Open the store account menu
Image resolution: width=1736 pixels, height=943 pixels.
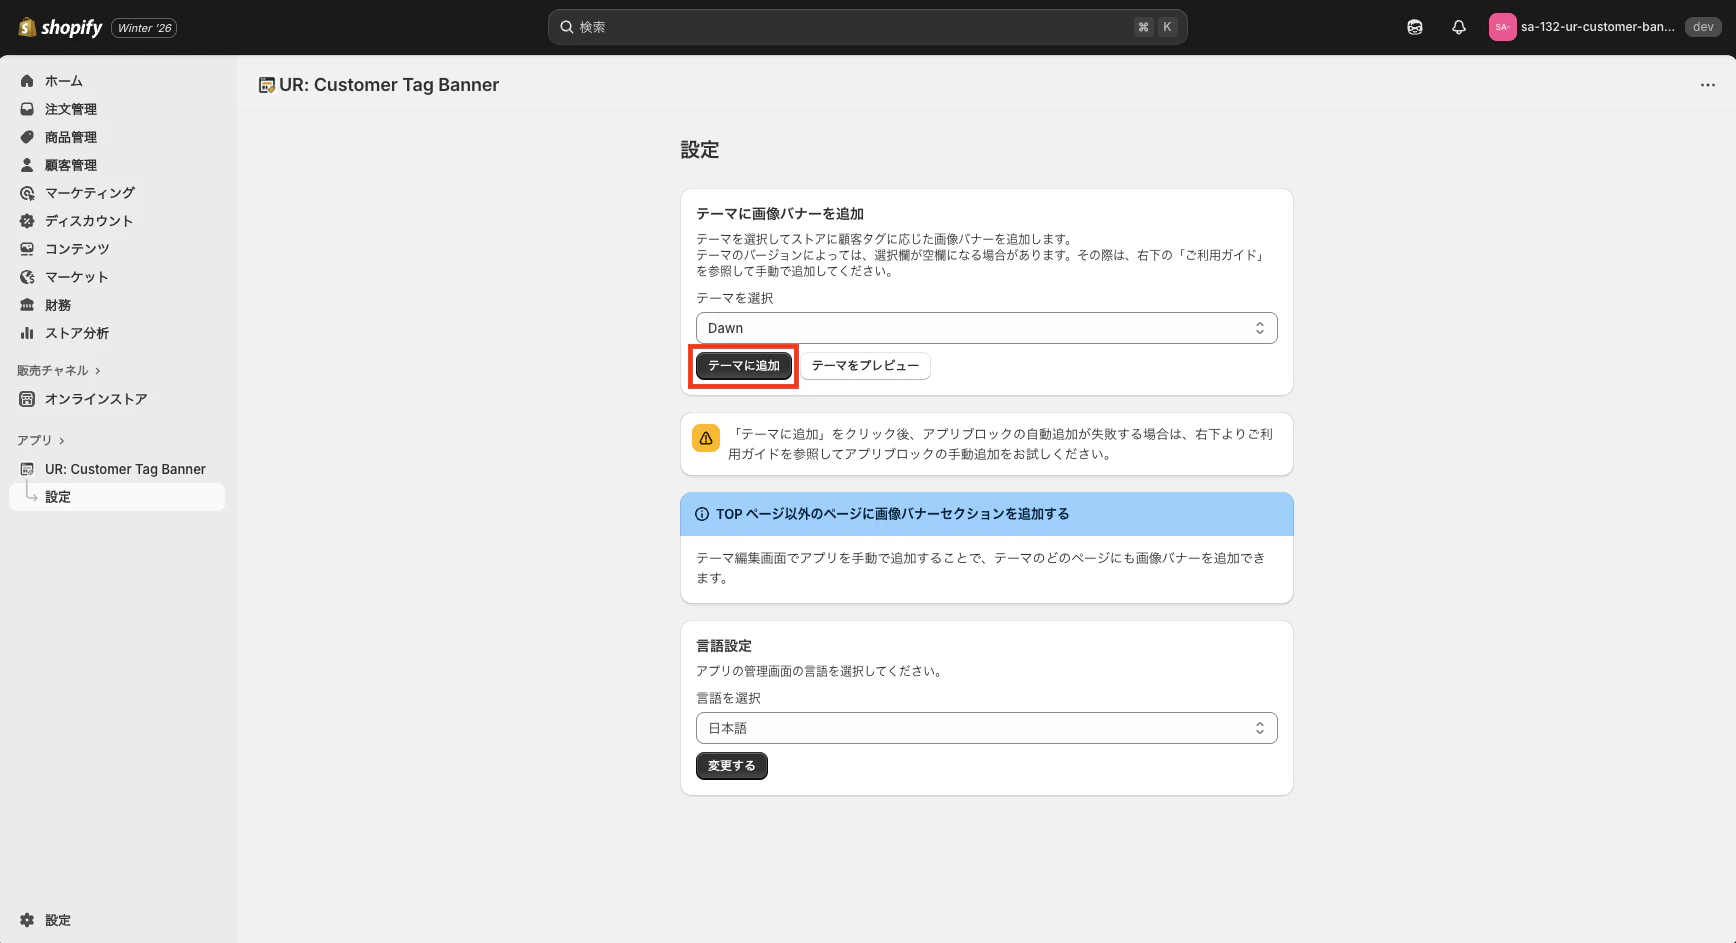tap(1603, 27)
